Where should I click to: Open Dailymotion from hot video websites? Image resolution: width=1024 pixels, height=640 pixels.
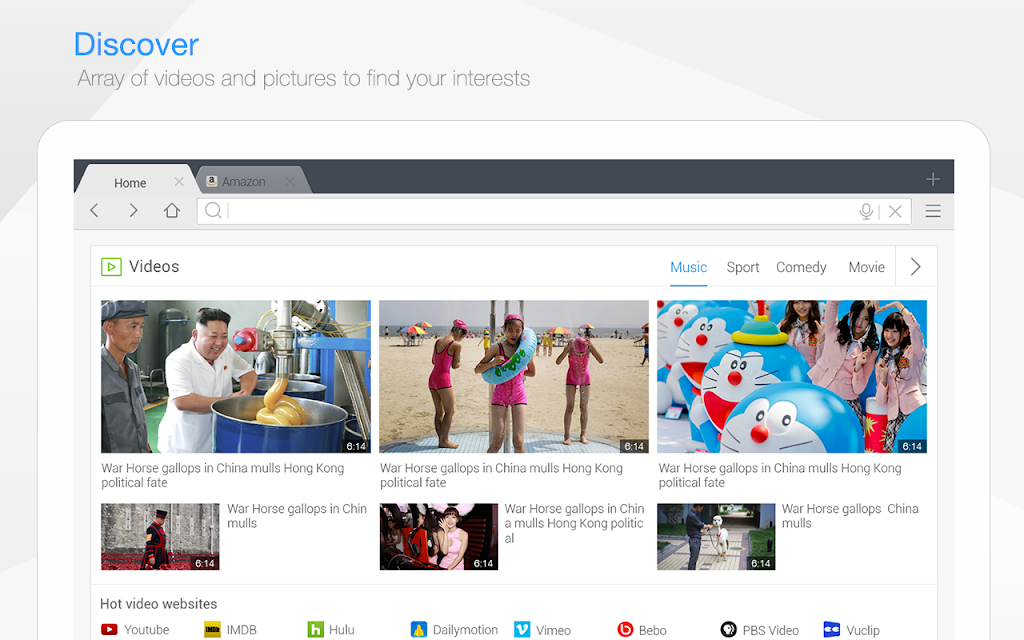[454, 630]
